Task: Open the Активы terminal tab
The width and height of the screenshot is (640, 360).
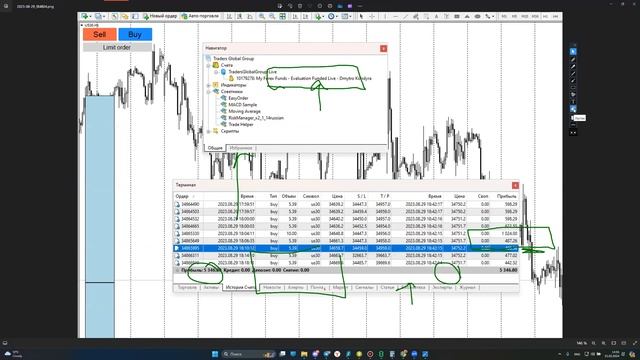Action: point(211,288)
